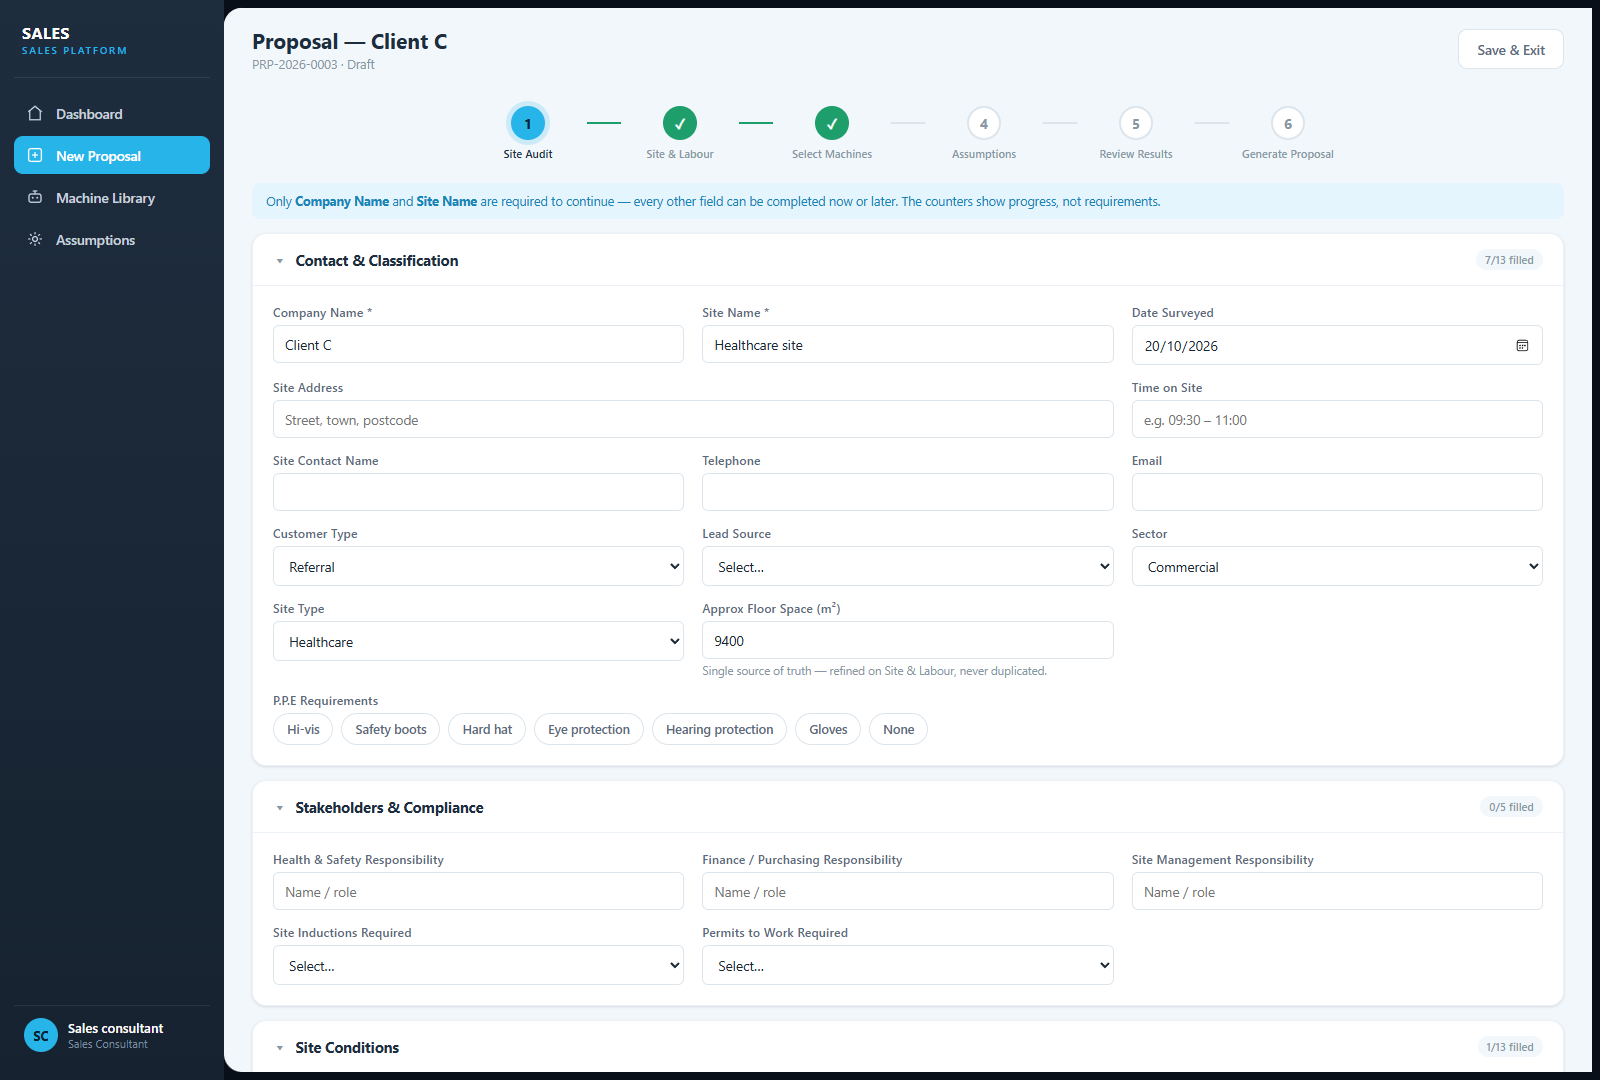
Task: Open the Permits to Work Required dropdown
Action: pyautogui.click(x=907, y=965)
